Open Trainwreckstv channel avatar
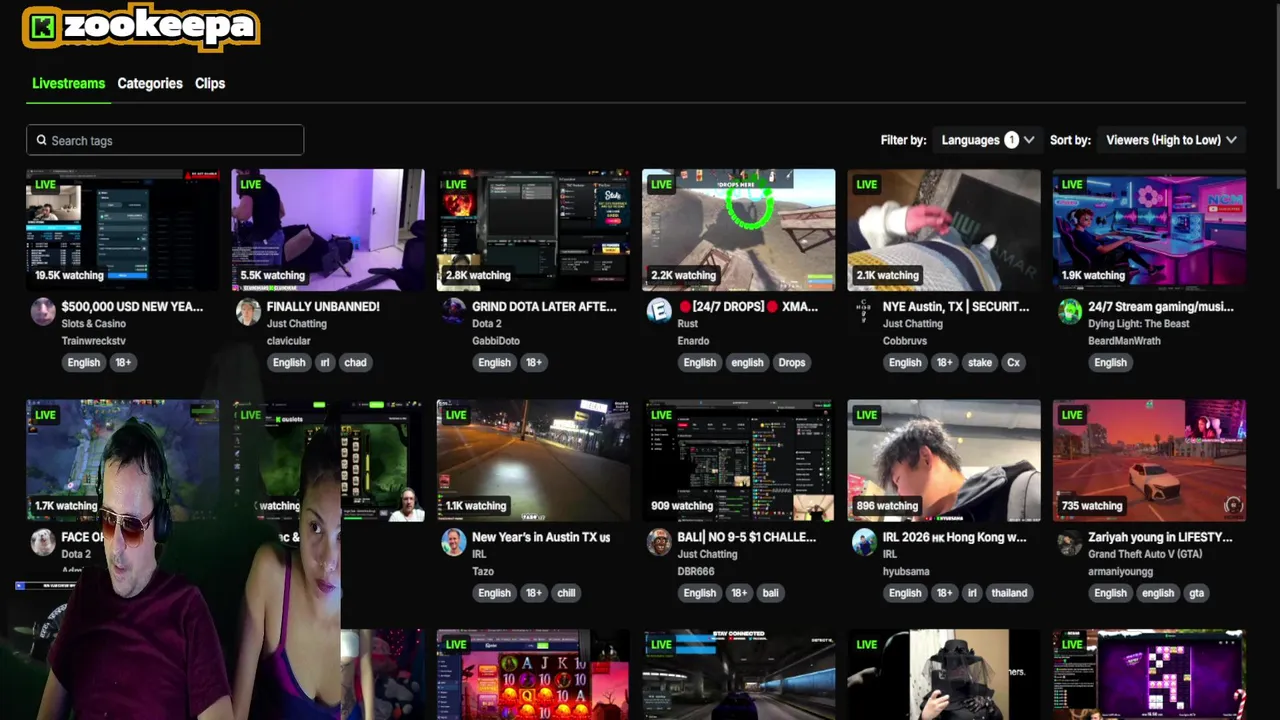 point(43,312)
